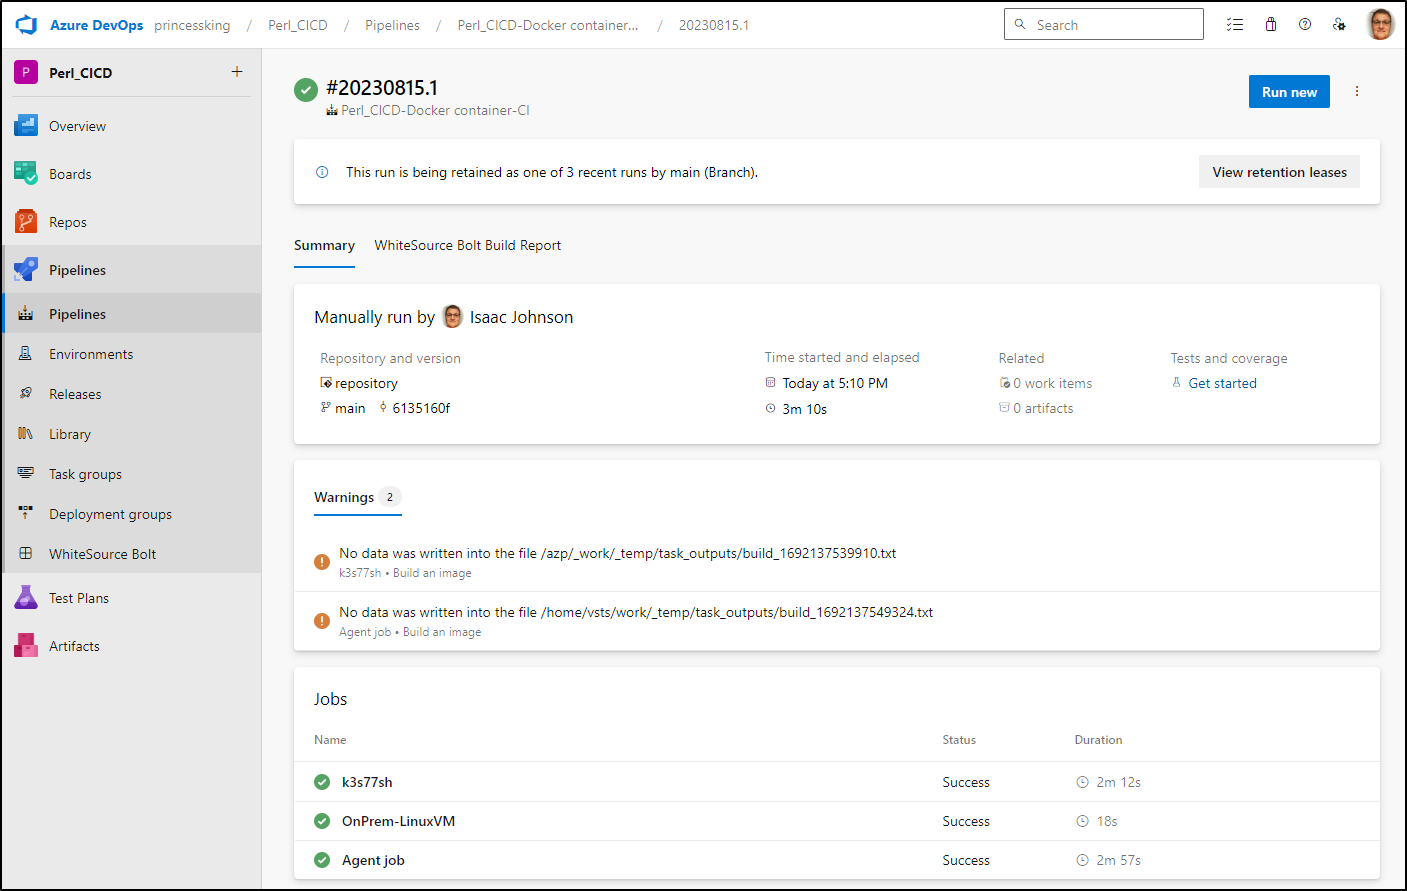
Task: Click the info icon in retention banner
Action: click(322, 172)
